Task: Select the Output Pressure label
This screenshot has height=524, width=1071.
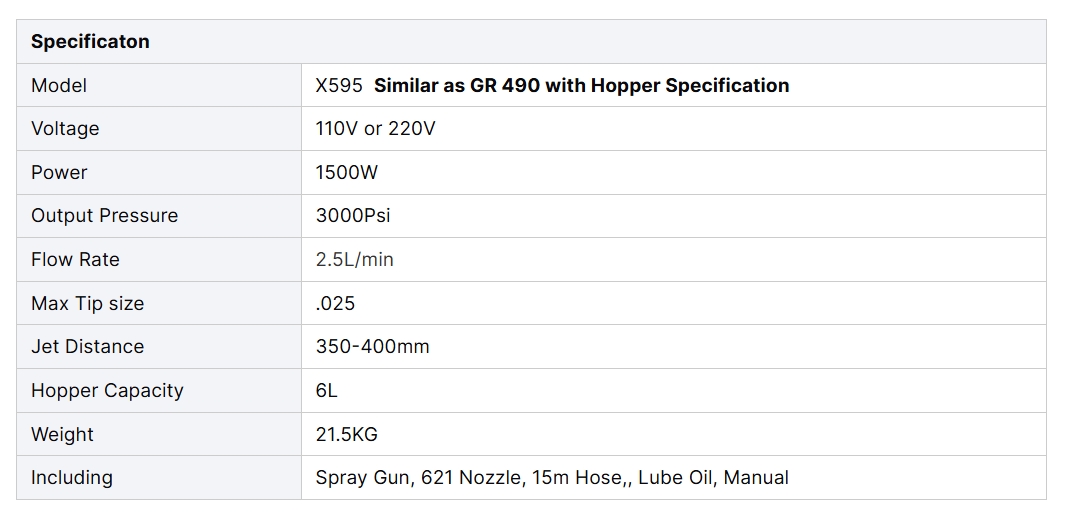Action: (x=104, y=216)
